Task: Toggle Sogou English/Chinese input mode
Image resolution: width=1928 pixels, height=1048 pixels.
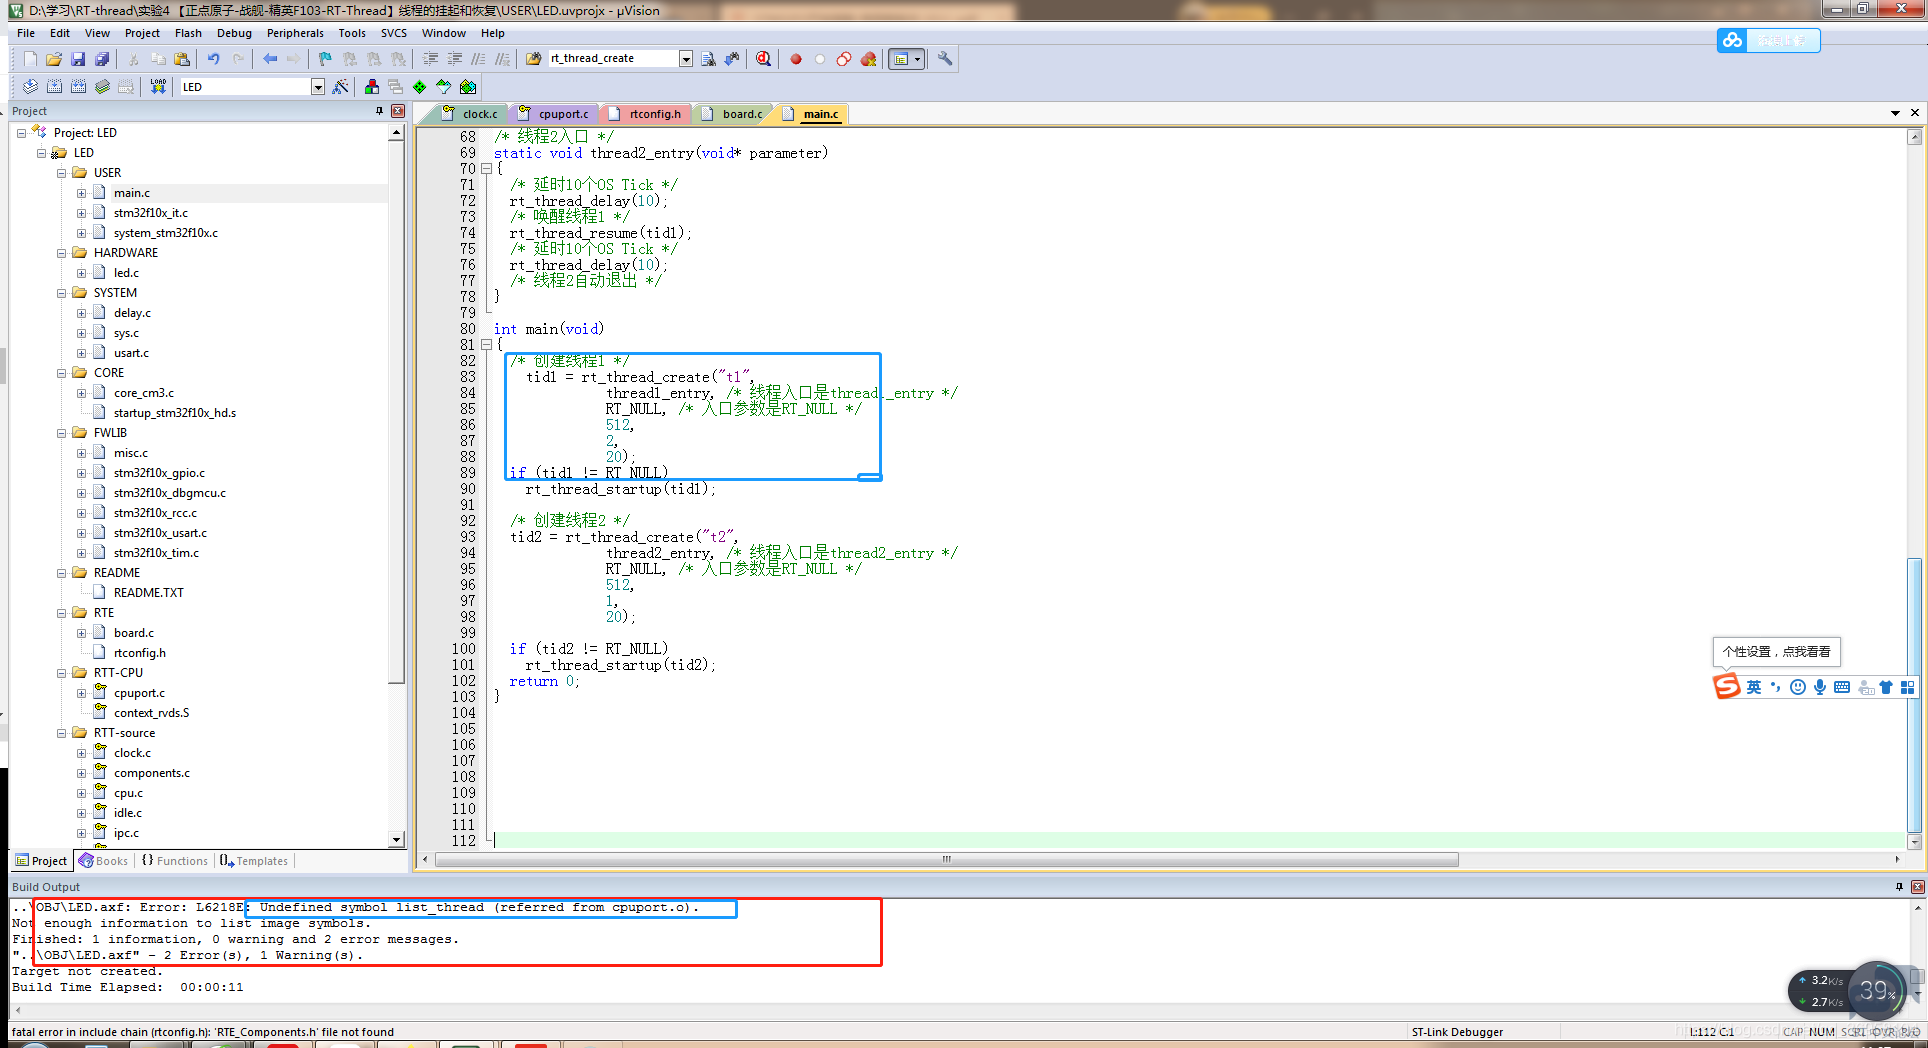Action: (1754, 687)
